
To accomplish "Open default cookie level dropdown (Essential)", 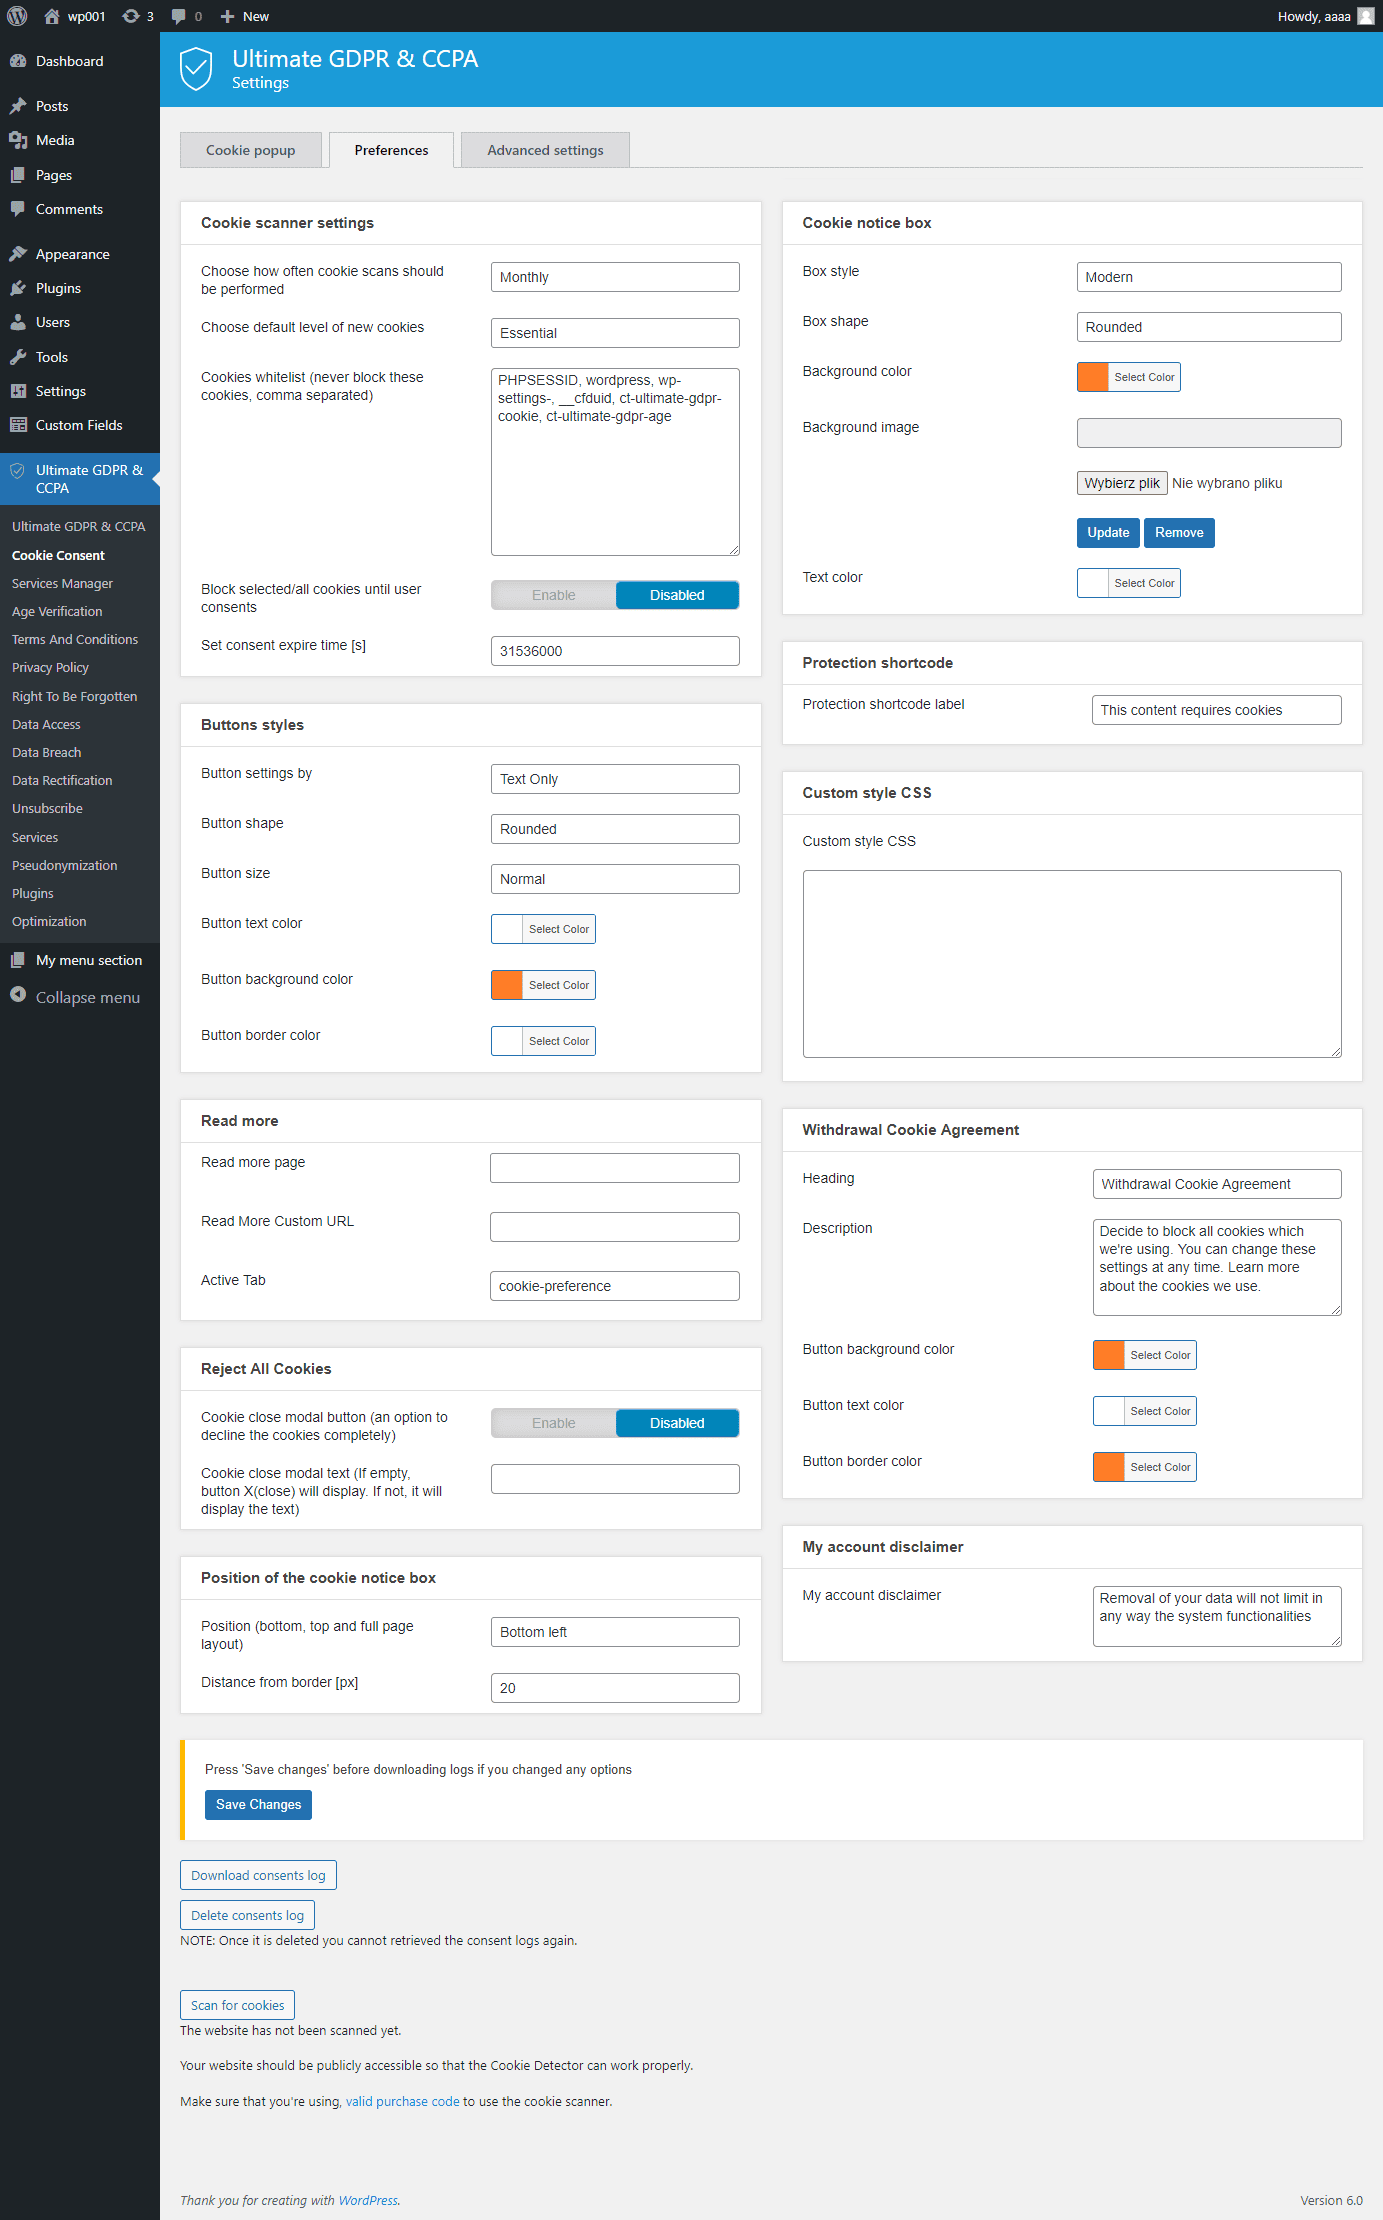I will (615, 333).
